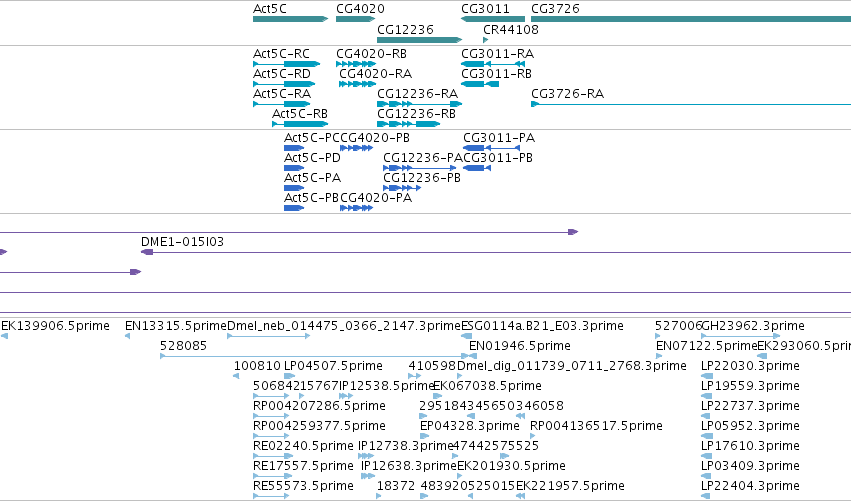This screenshot has height=501, width=851.
Task: Select the CR44108 gene feature
Action: click(x=486, y=40)
